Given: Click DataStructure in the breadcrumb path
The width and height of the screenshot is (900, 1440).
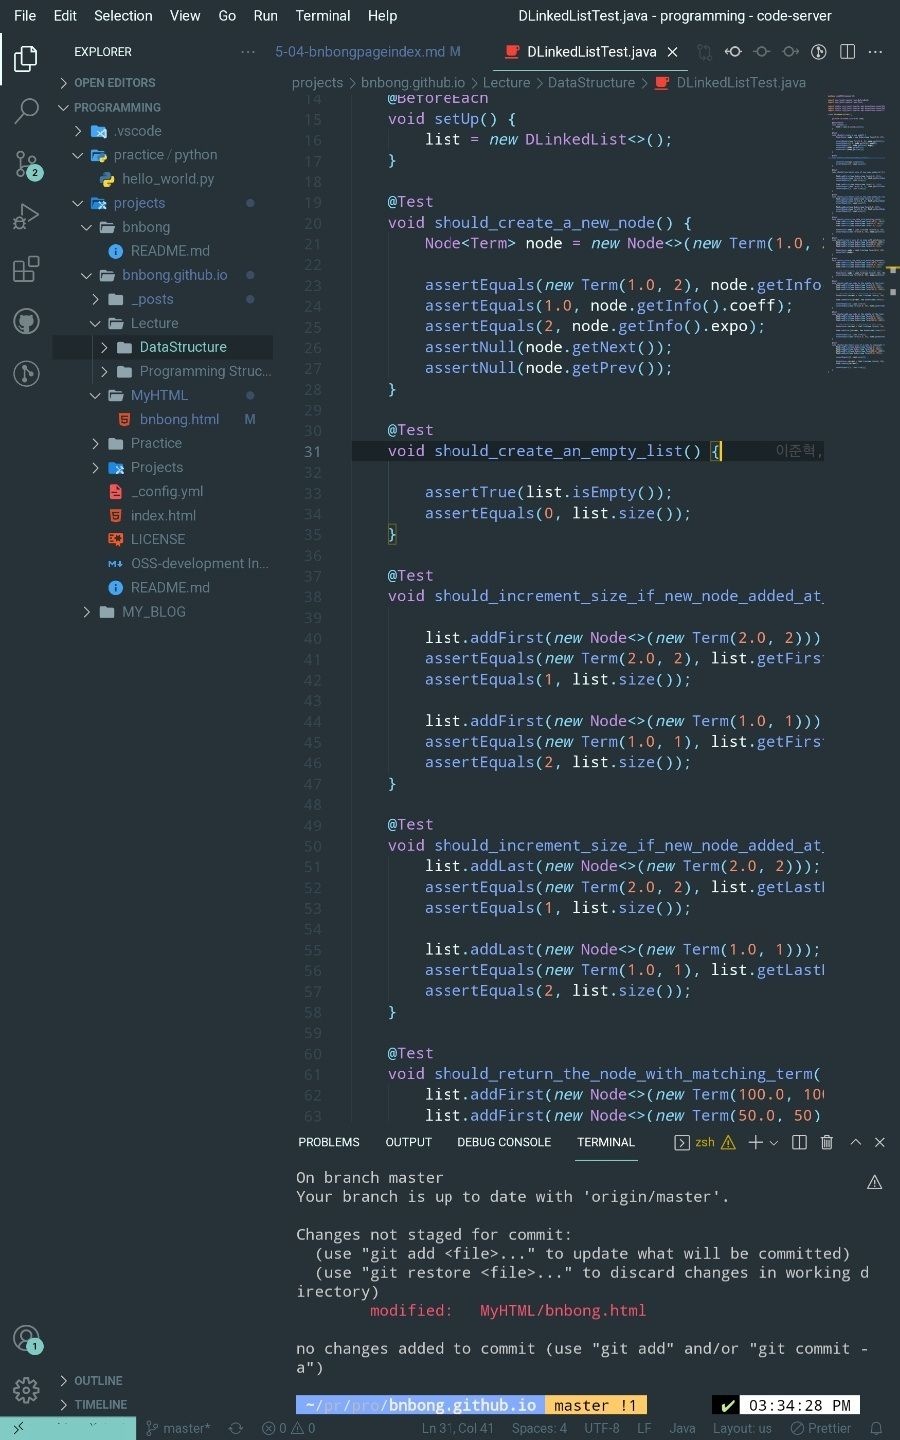Looking at the screenshot, I should click(x=591, y=83).
